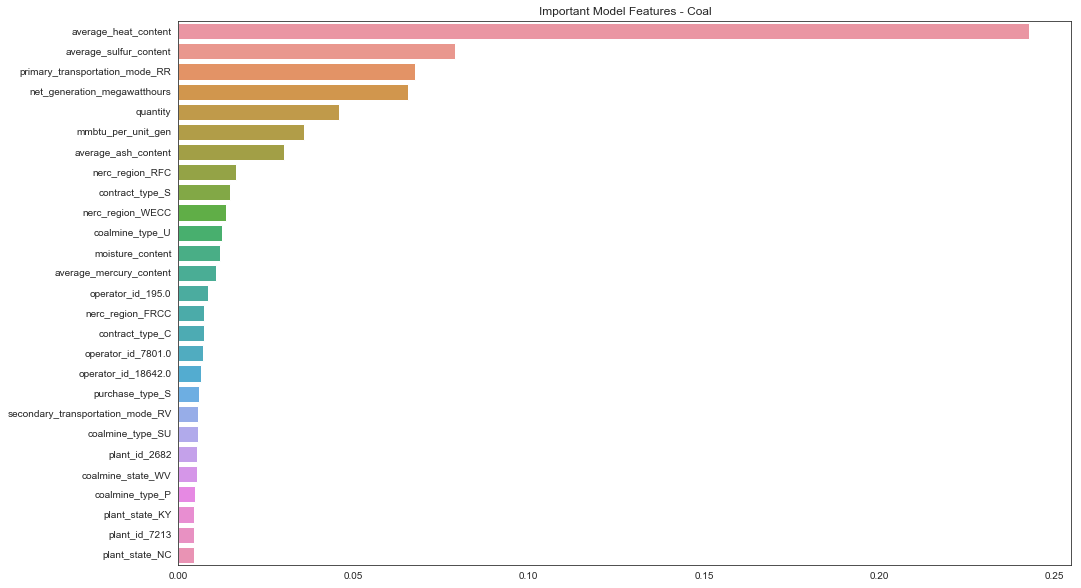Viewport: 1081px width, 588px height.
Task: Select the contract_type_C label
Action: coord(134,334)
